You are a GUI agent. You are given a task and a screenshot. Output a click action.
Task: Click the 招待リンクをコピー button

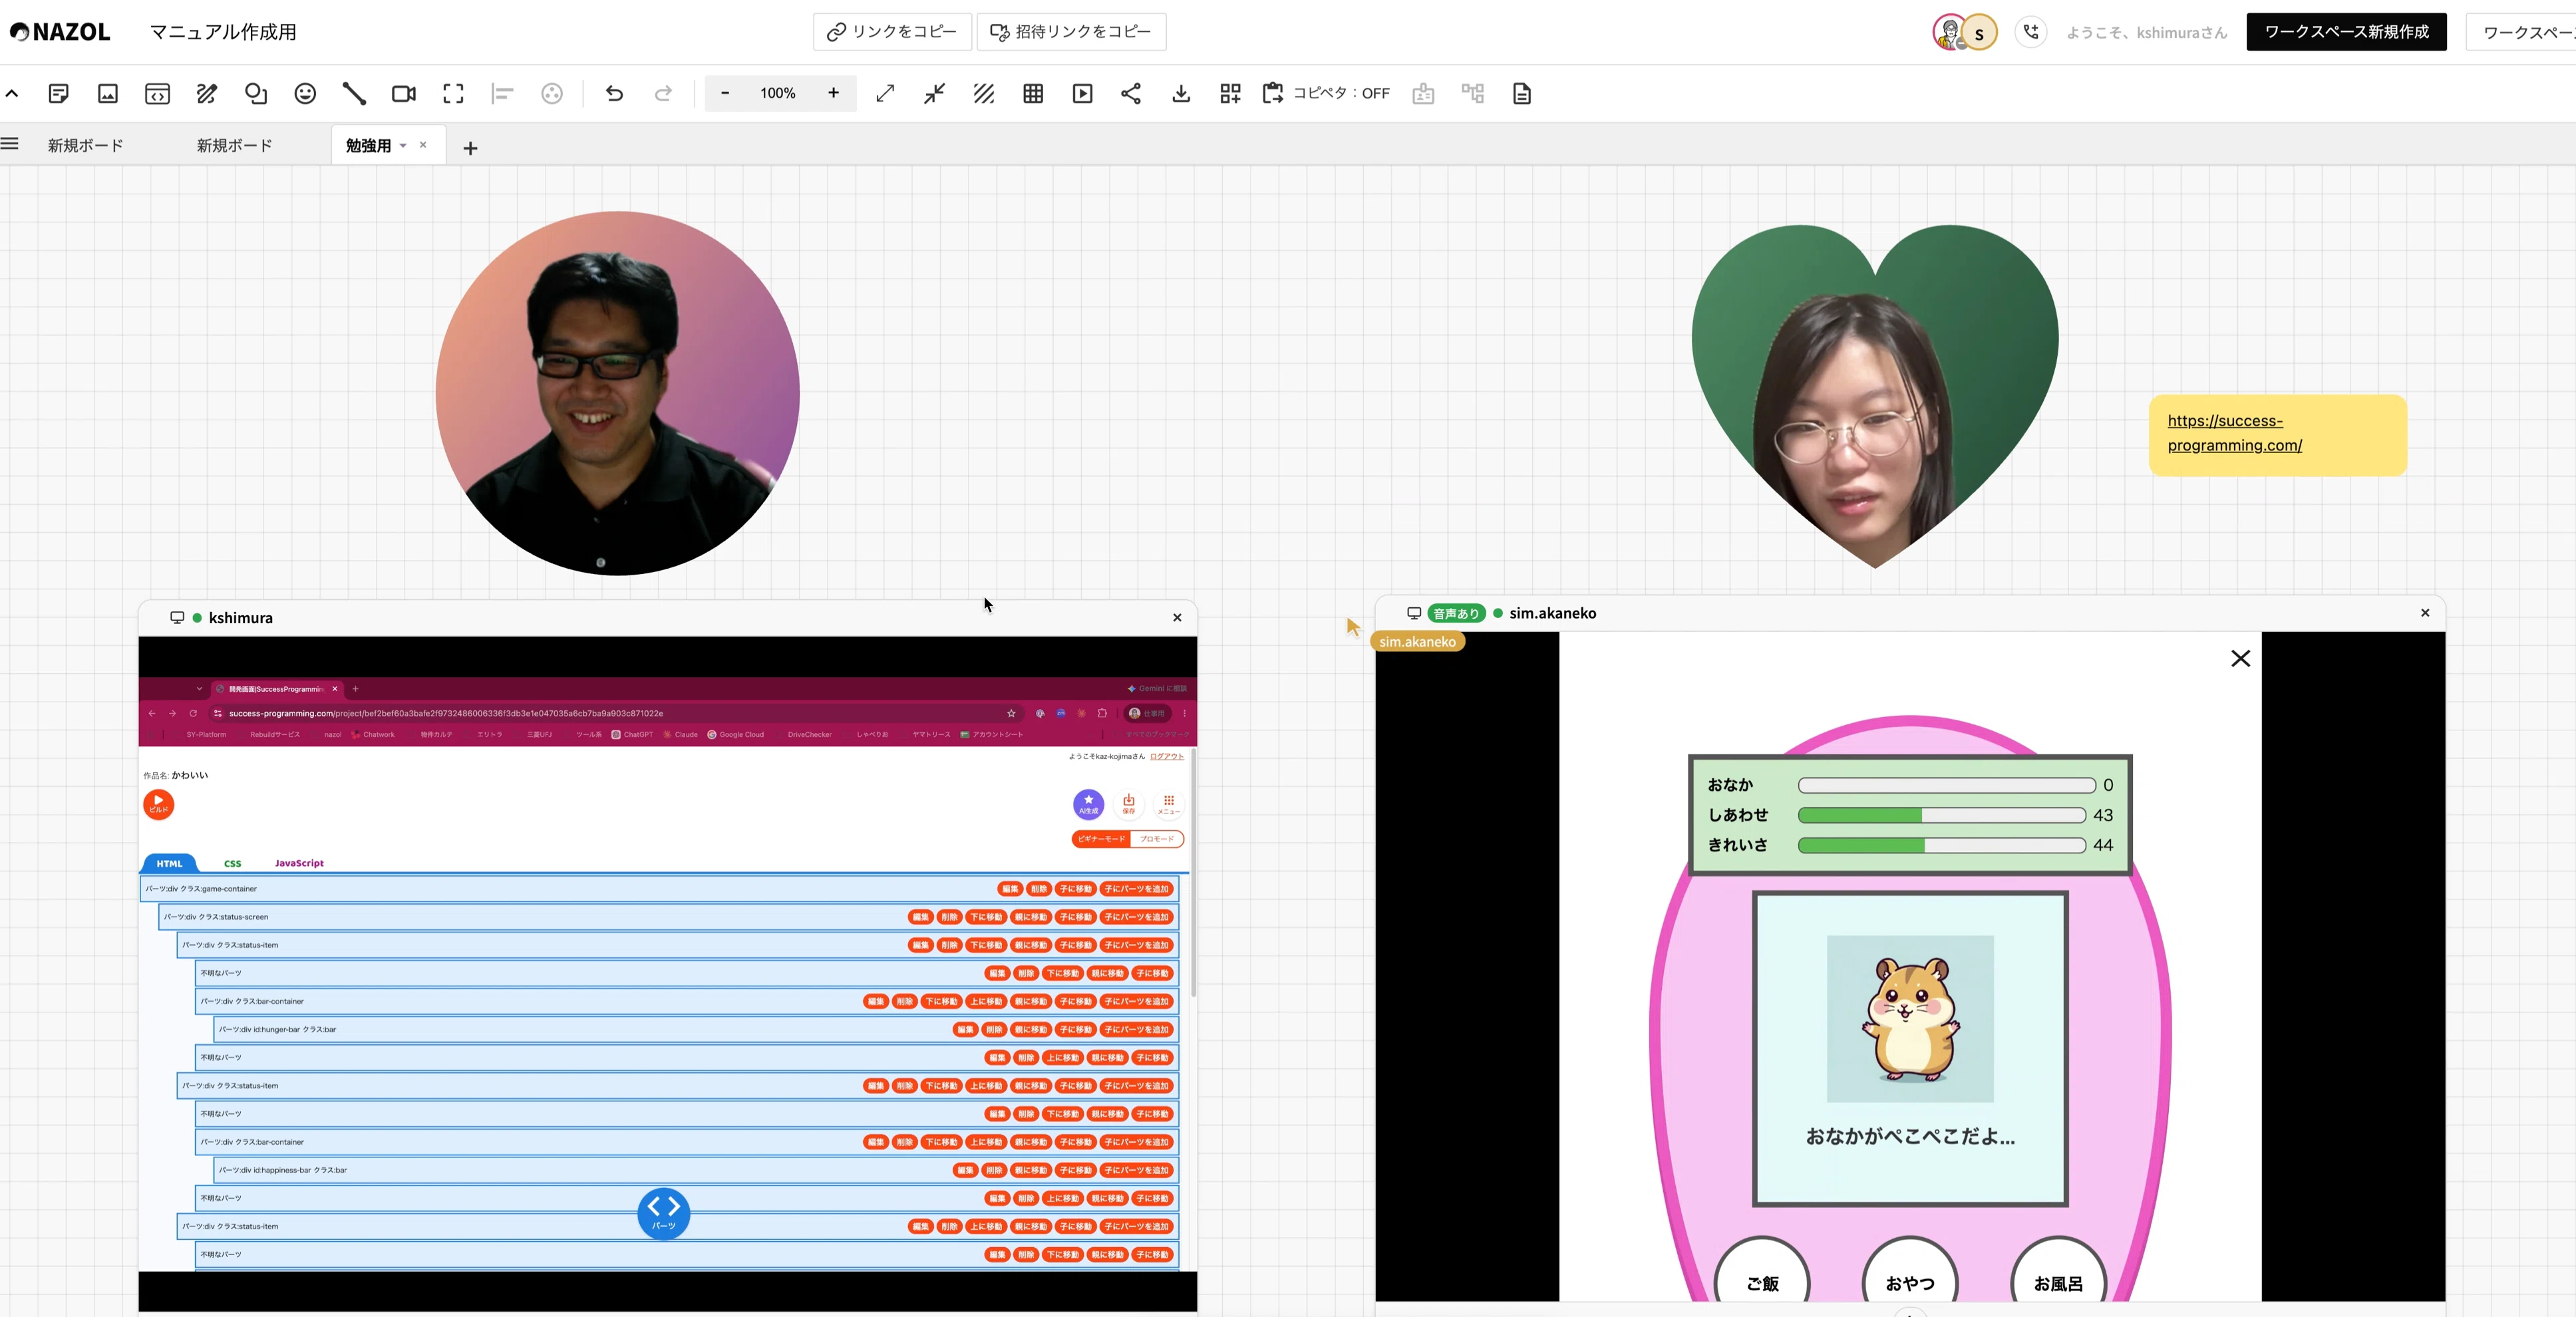click(x=1071, y=32)
